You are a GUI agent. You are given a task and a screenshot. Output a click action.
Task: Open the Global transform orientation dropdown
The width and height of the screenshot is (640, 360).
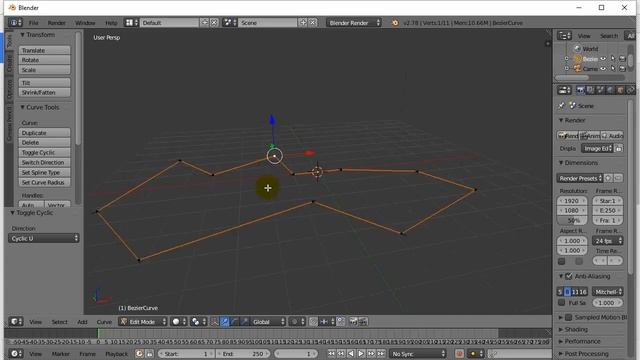tap(268, 322)
